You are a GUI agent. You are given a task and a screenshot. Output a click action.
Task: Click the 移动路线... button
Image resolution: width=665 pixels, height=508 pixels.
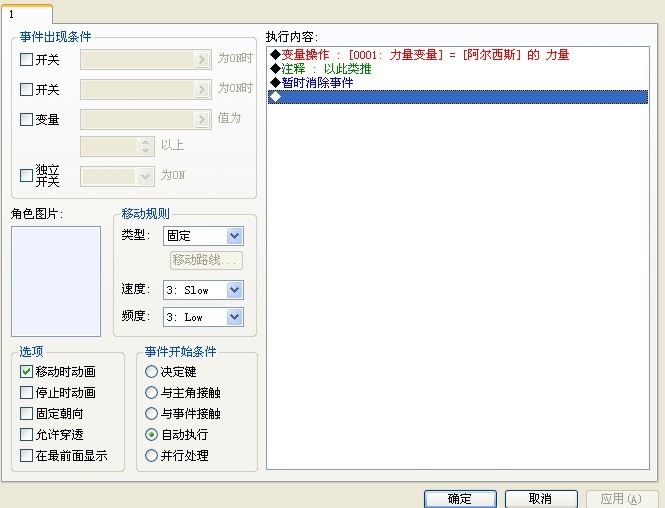coord(206,260)
